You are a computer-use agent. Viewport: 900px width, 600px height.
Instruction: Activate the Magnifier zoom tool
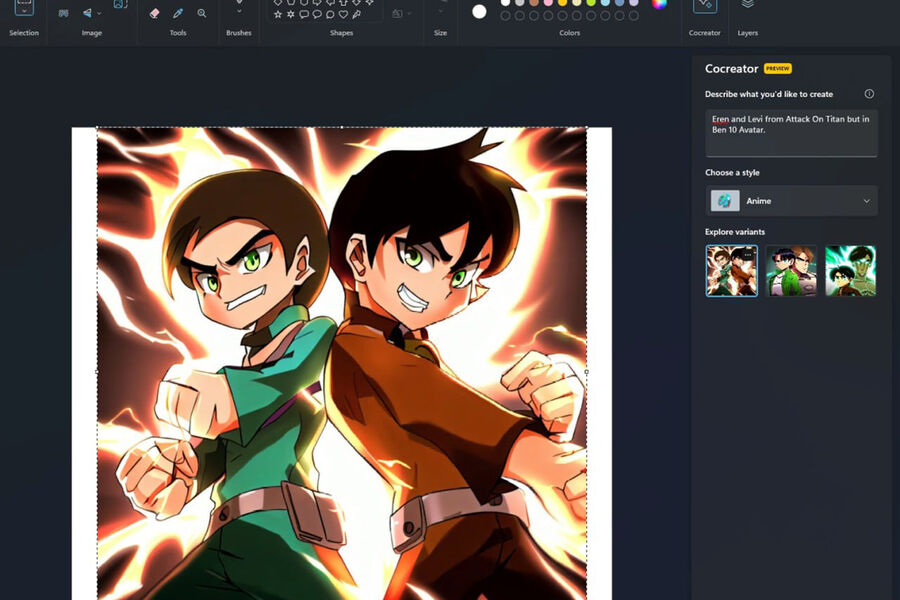[x=202, y=13]
